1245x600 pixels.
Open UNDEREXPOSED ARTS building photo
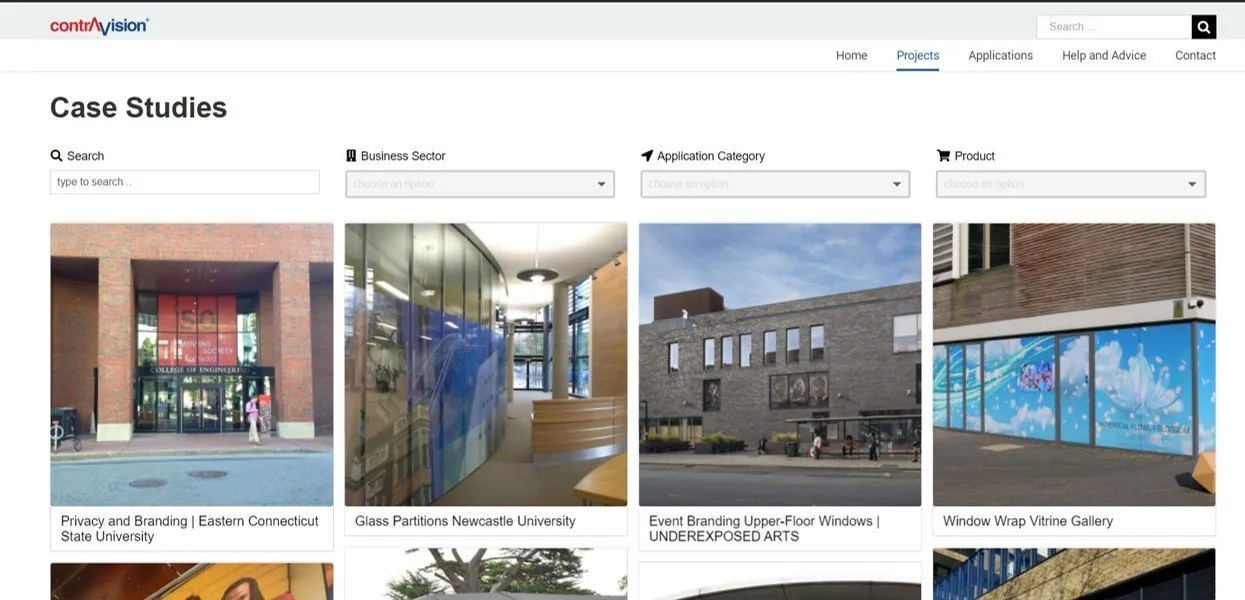point(780,365)
